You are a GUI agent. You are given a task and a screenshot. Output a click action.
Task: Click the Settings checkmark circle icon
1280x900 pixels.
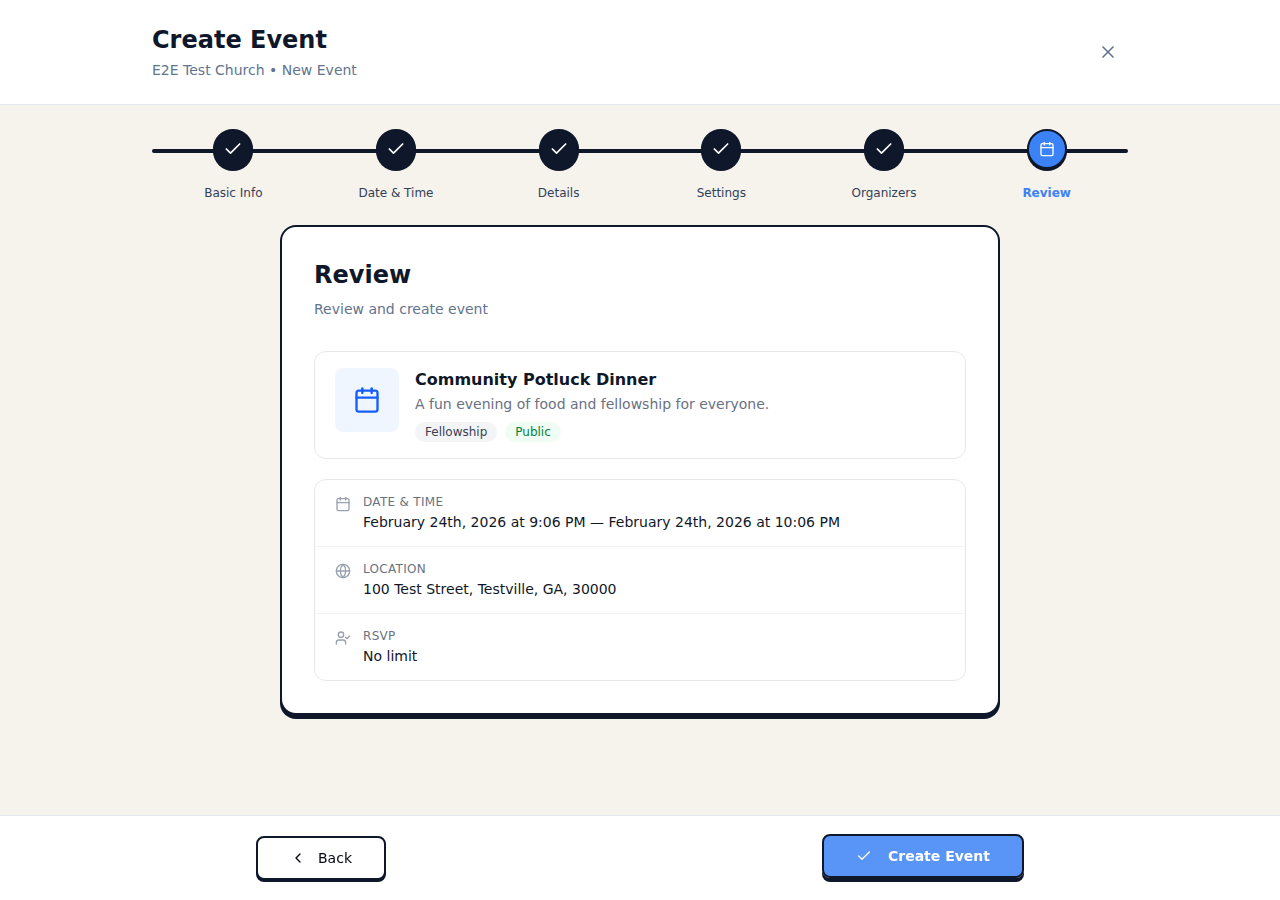pyautogui.click(x=721, y=149)
